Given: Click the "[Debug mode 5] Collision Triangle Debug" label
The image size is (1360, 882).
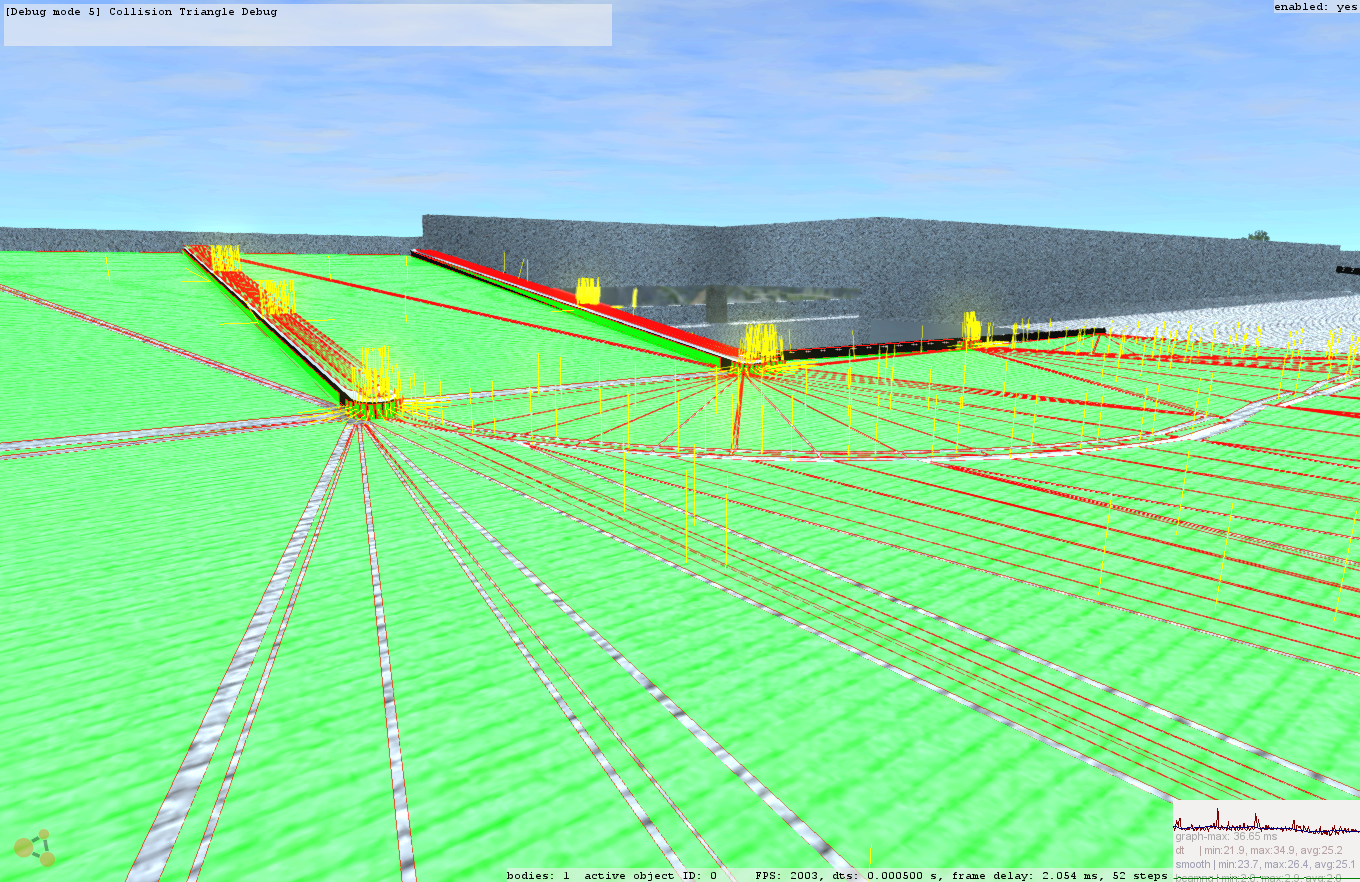Looking at the screenshot, I should pos(141,12).
